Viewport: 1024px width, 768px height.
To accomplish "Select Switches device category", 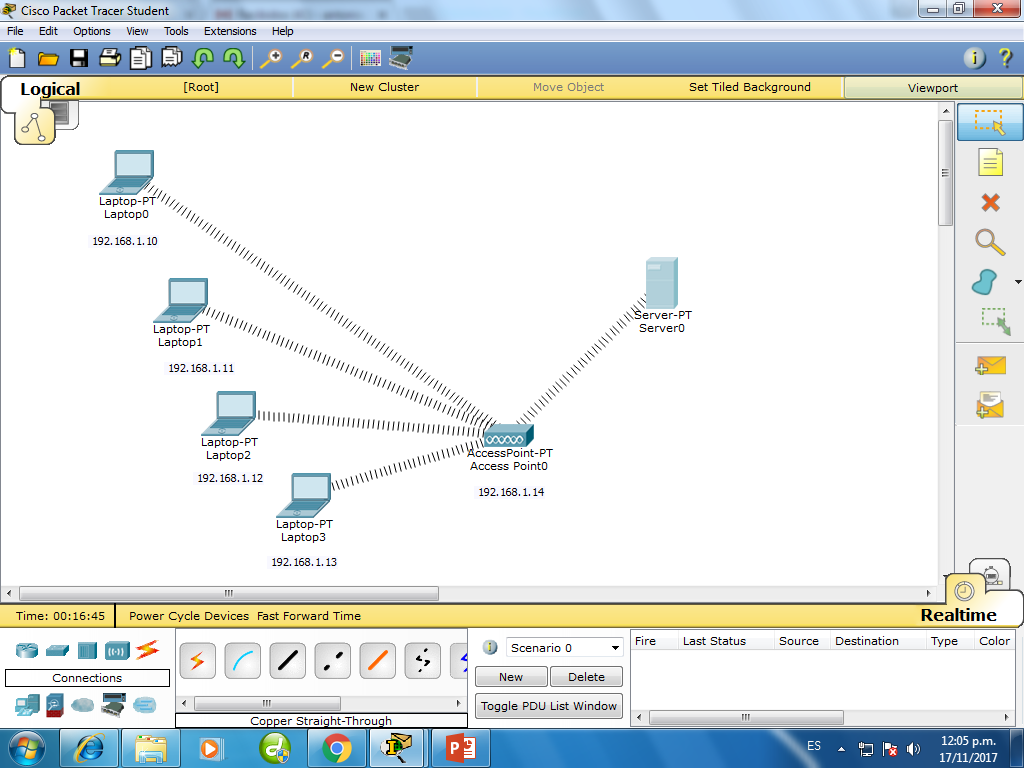I will tap(57, 650).
